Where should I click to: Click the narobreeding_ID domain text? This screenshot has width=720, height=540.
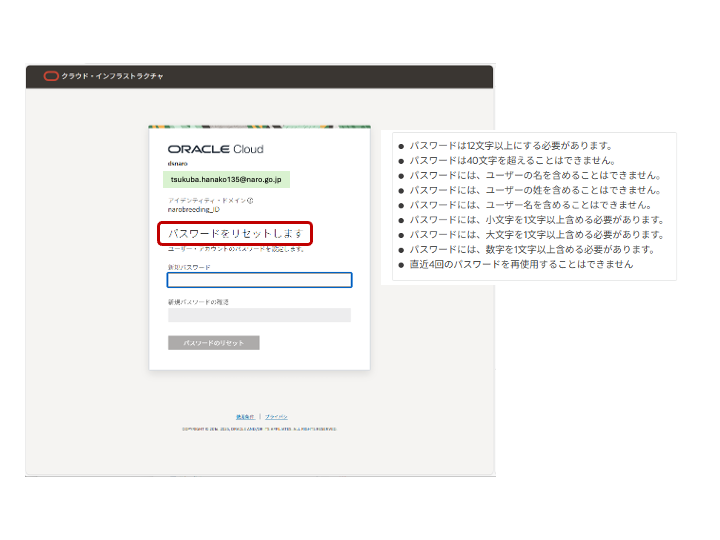pos(193,209)
